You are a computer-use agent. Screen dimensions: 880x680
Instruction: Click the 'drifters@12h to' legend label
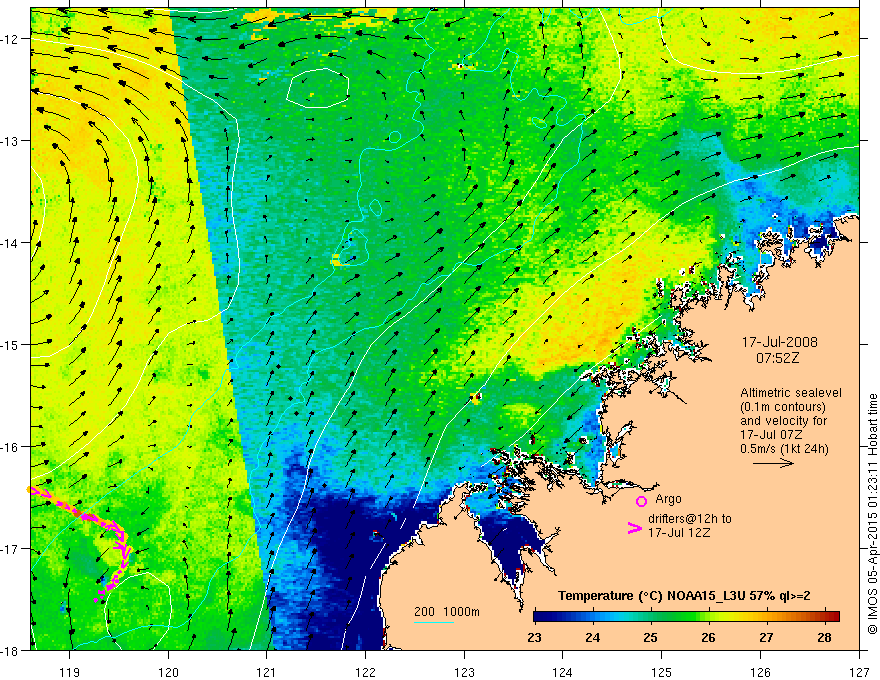690,519
